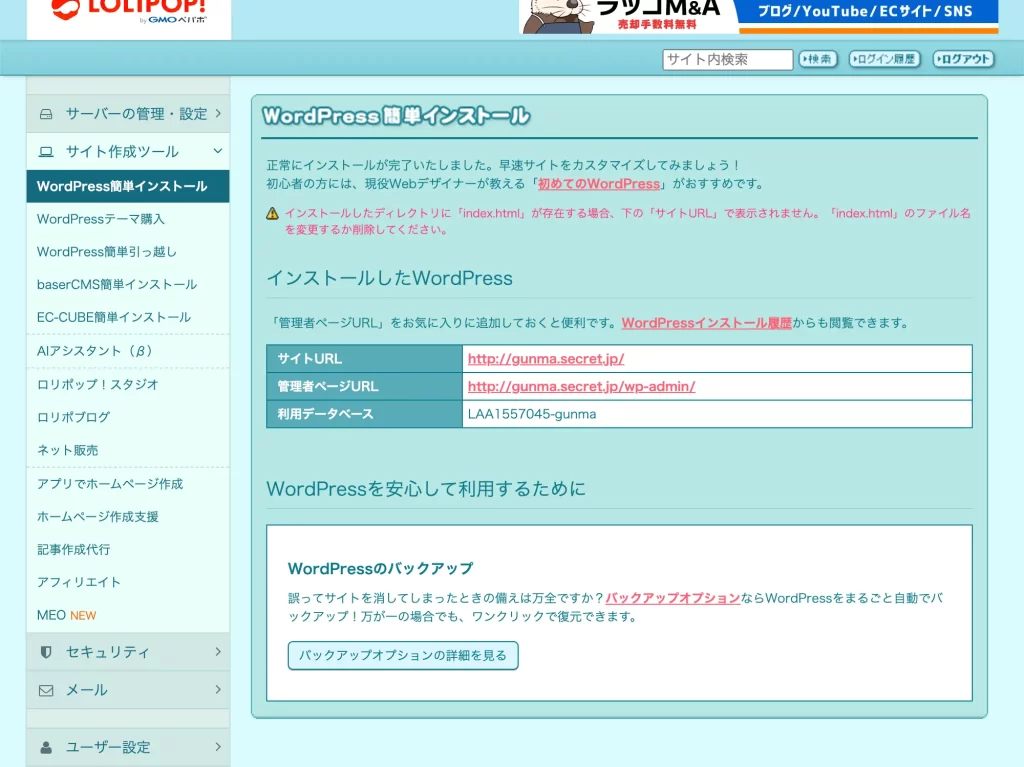The width and height of the screenshot is (1024, 767).
Task: Open the wp-admin administrator page URL
Action: (x=581, y=386)
